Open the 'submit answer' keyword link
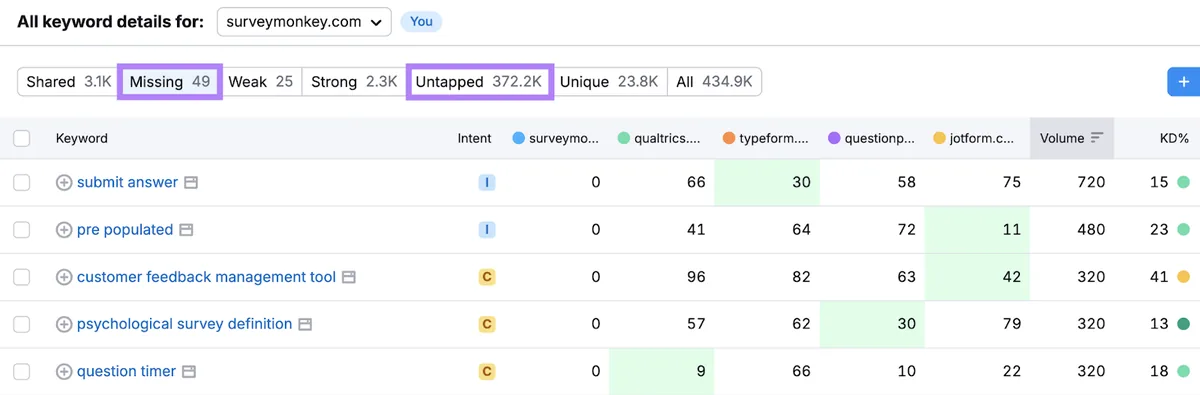Viewport: 1200px width, 395px height. coord(127,182)
